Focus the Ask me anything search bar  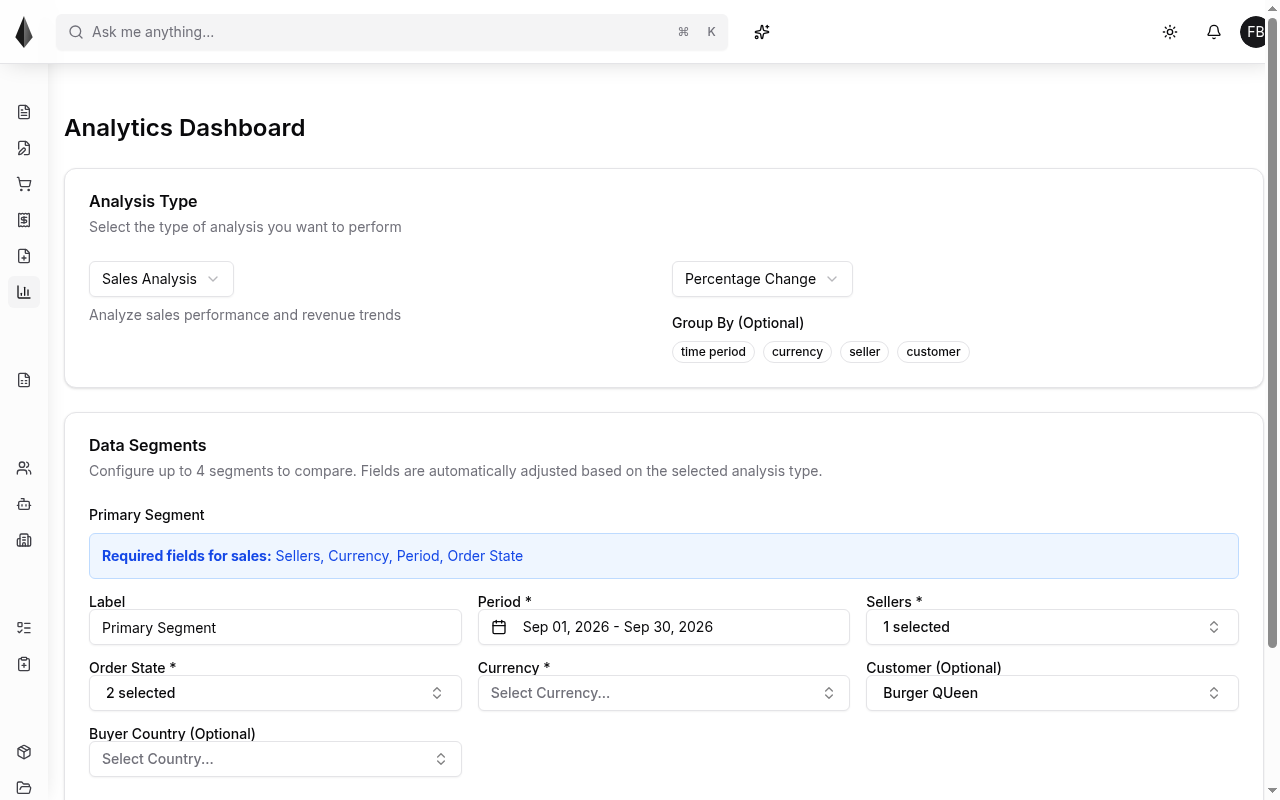point(392,32)
